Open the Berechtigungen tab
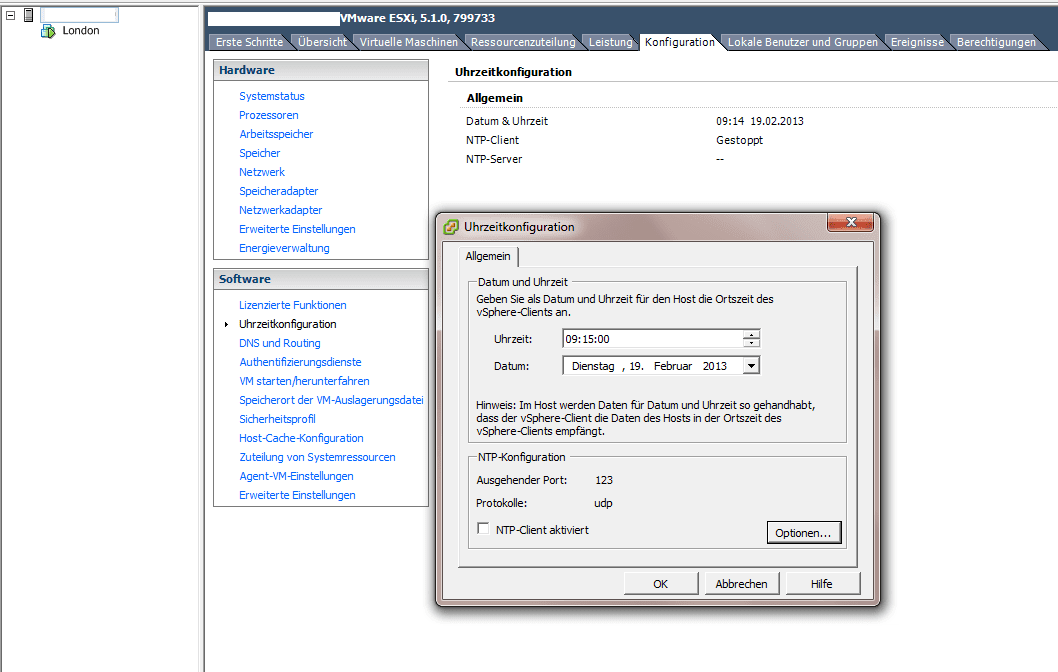The width and height of the screenshot is (1058, 672). coord(996,42)
